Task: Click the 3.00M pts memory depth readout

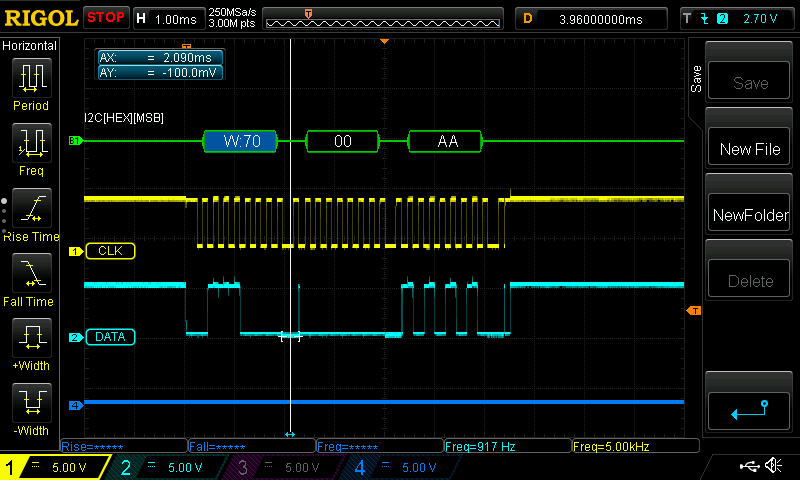Action: point(232,24)
